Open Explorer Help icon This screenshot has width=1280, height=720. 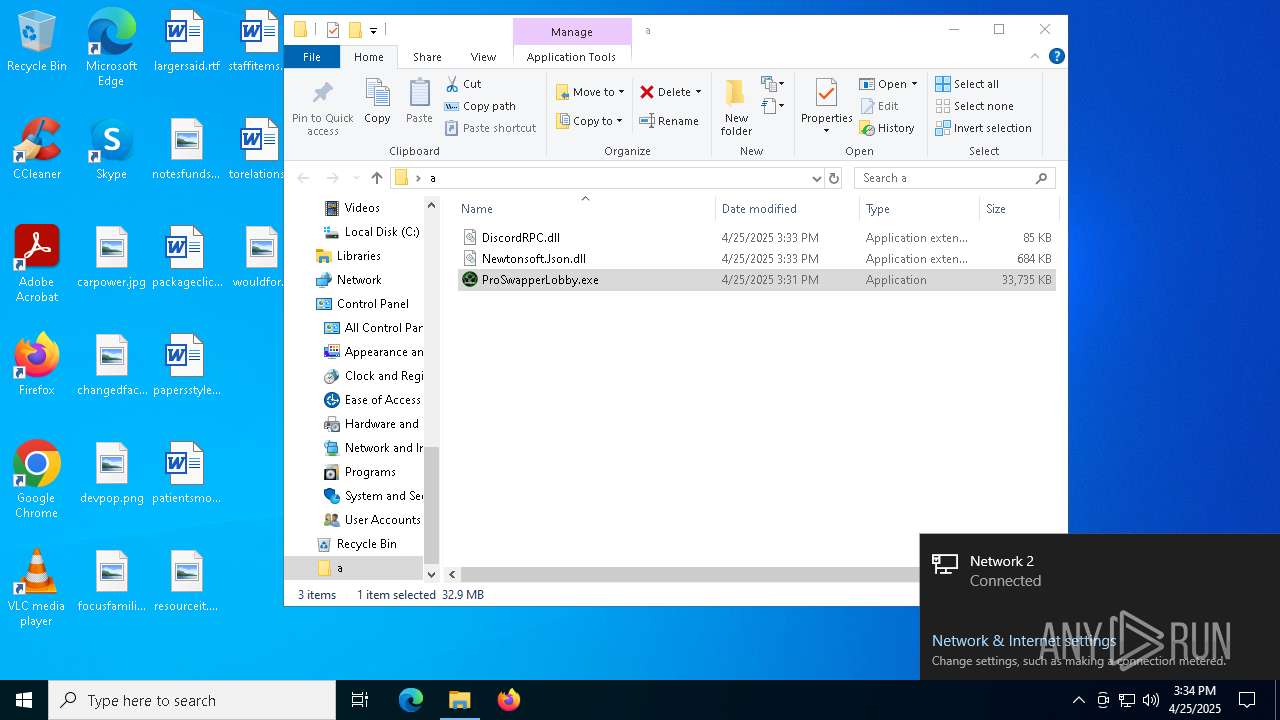[x=1056, y=56]
